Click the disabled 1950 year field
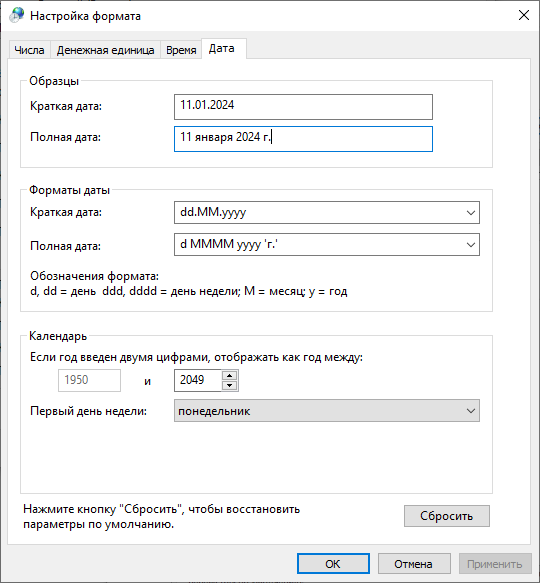This screenshot has height=583, width=540. click(x=89, y=380)
